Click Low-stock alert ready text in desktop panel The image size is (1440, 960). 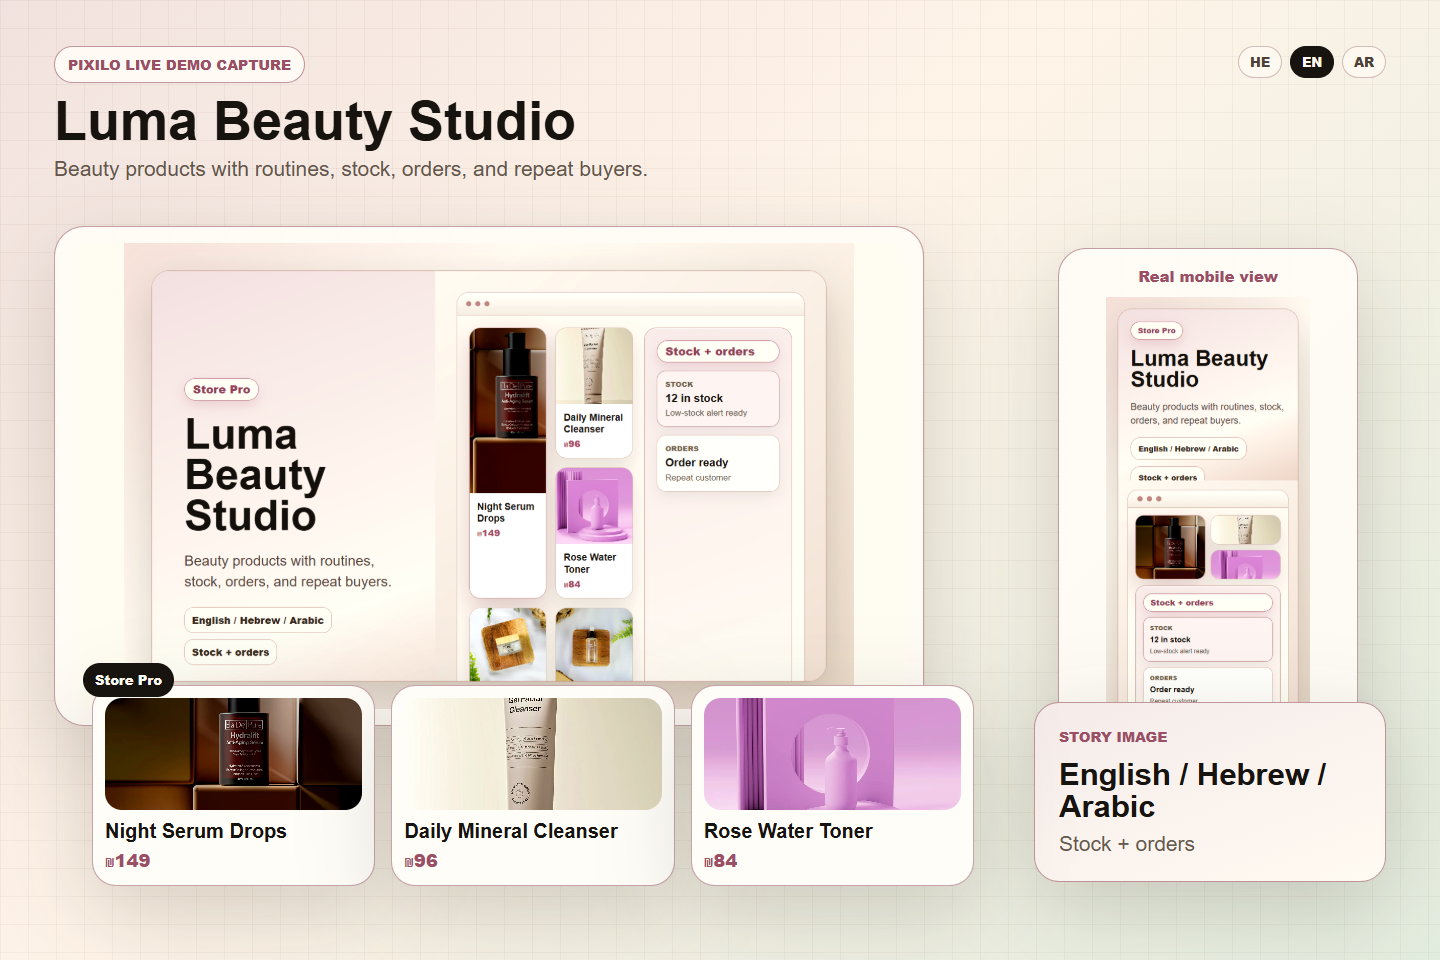coord(706,413)
